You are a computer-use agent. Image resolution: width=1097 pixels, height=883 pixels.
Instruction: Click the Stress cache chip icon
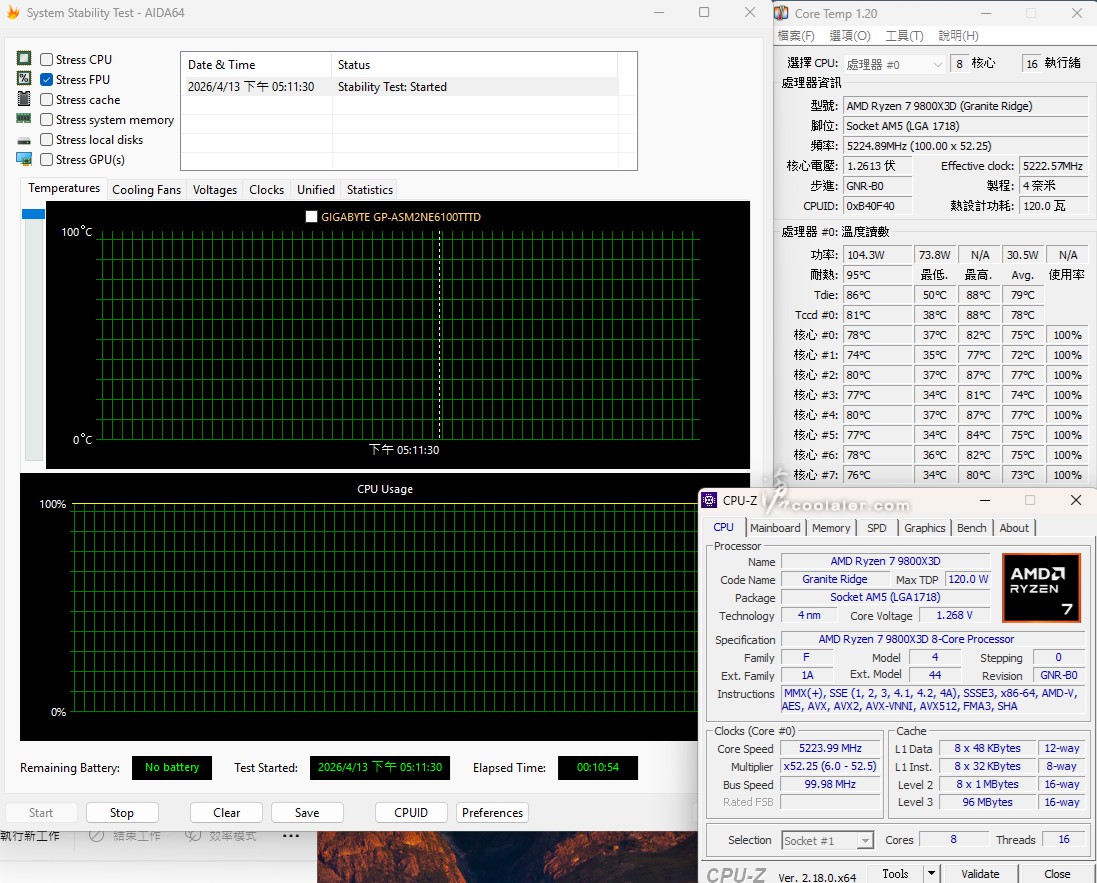tap(24, 99)
